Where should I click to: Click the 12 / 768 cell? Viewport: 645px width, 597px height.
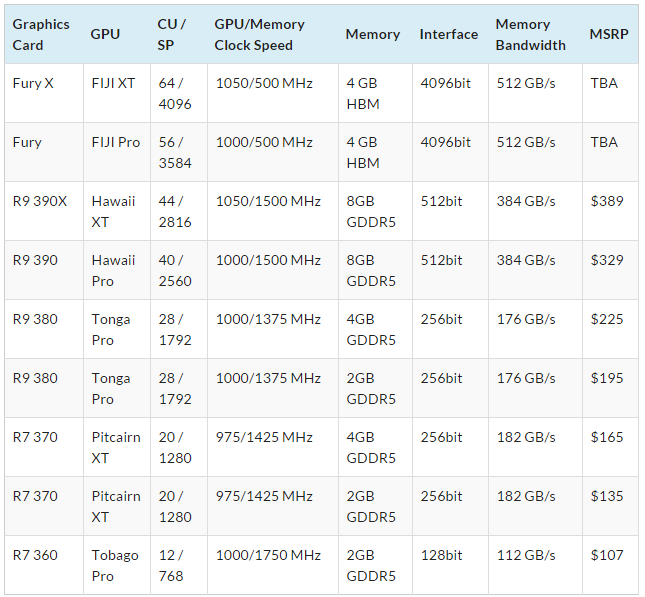click(179, 565)
